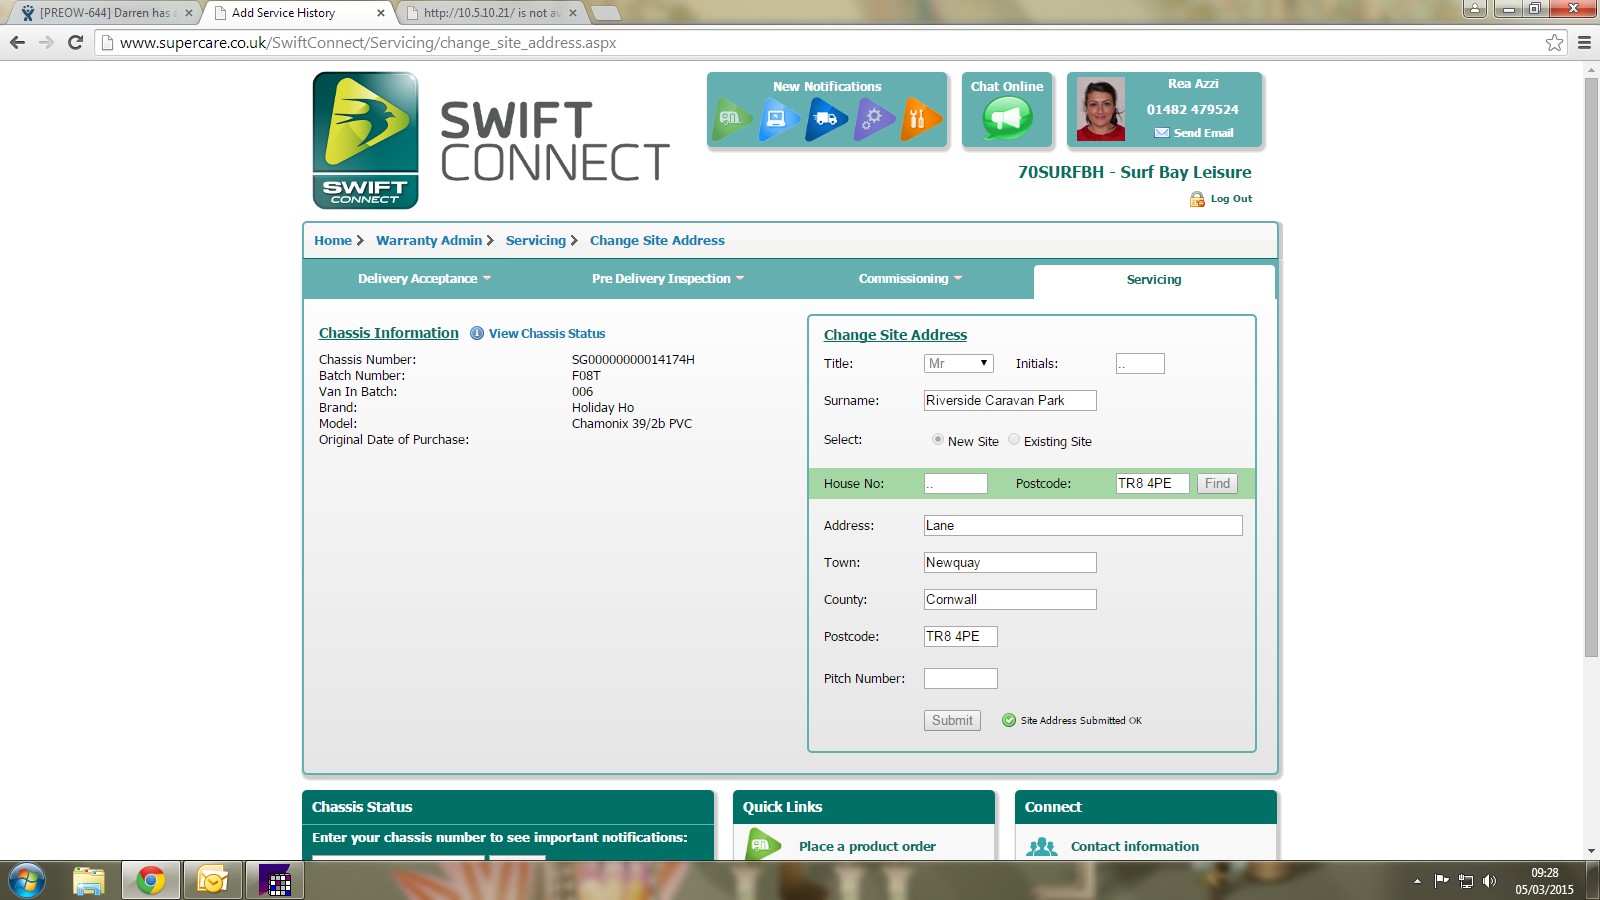
Task: Open the Title dropdown showing Mr
Action: [958, 364]
